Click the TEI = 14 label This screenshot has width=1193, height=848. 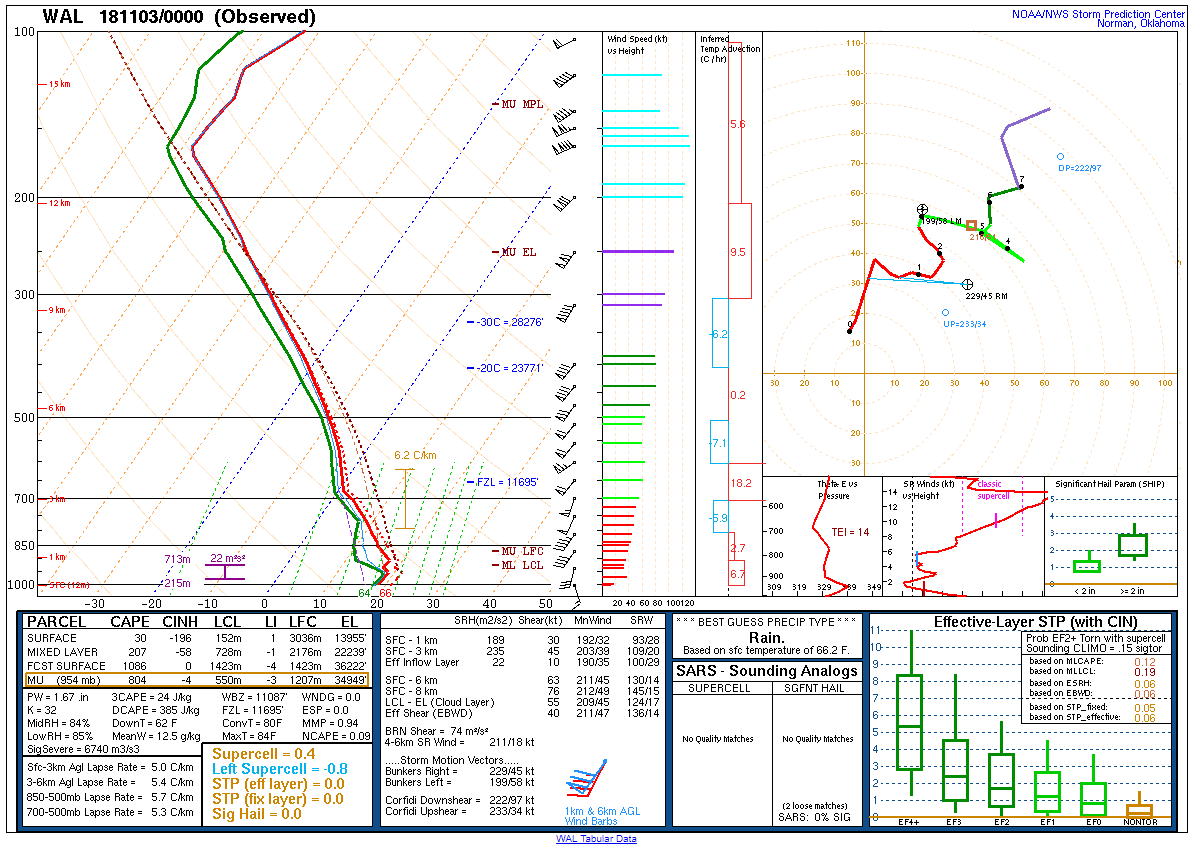850,532
